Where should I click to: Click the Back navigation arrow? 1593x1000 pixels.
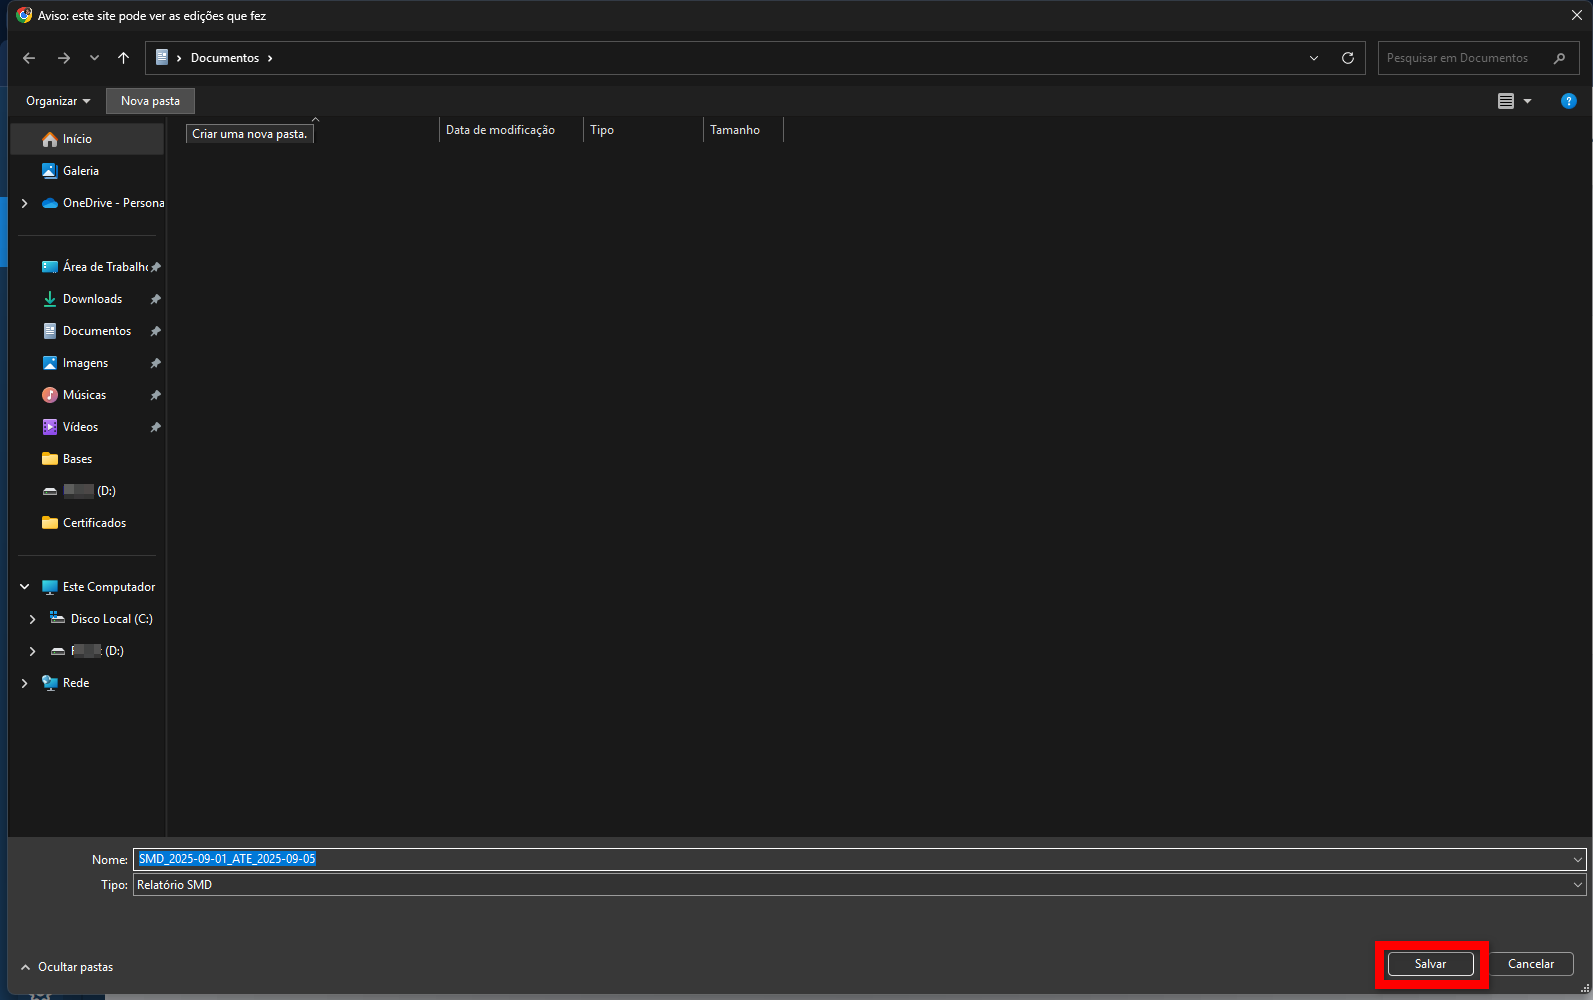pyautogui.click(x=29, y=58)
